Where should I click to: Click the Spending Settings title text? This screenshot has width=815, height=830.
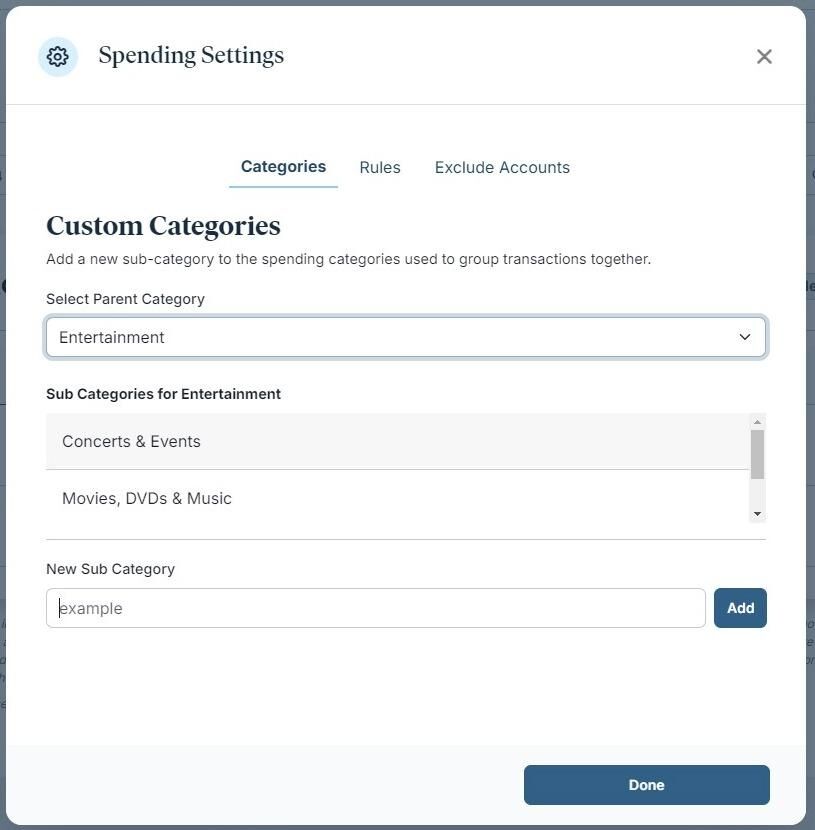click(191, 56)
